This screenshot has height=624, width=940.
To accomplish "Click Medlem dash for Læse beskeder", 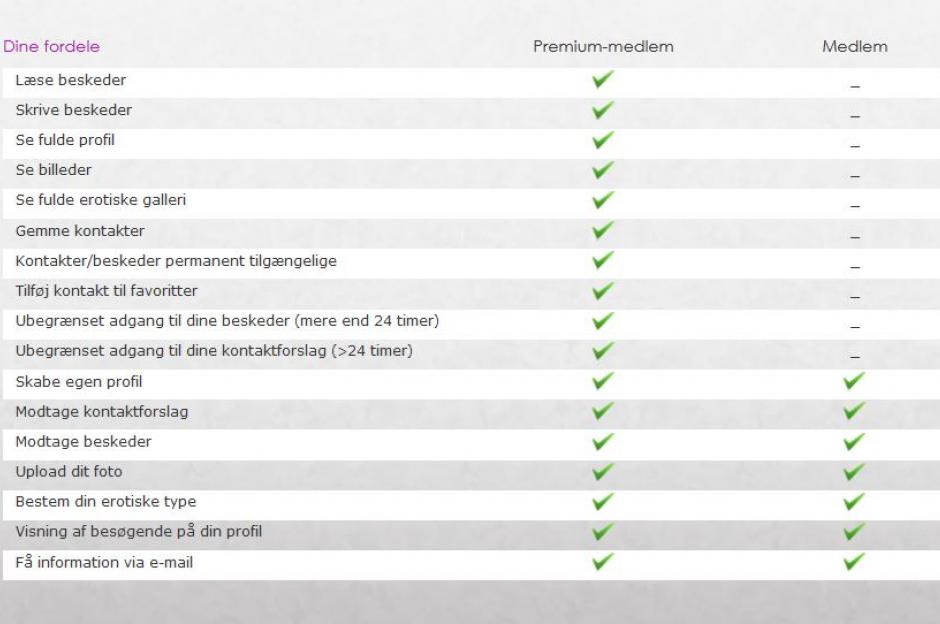I will pos(855,86).
